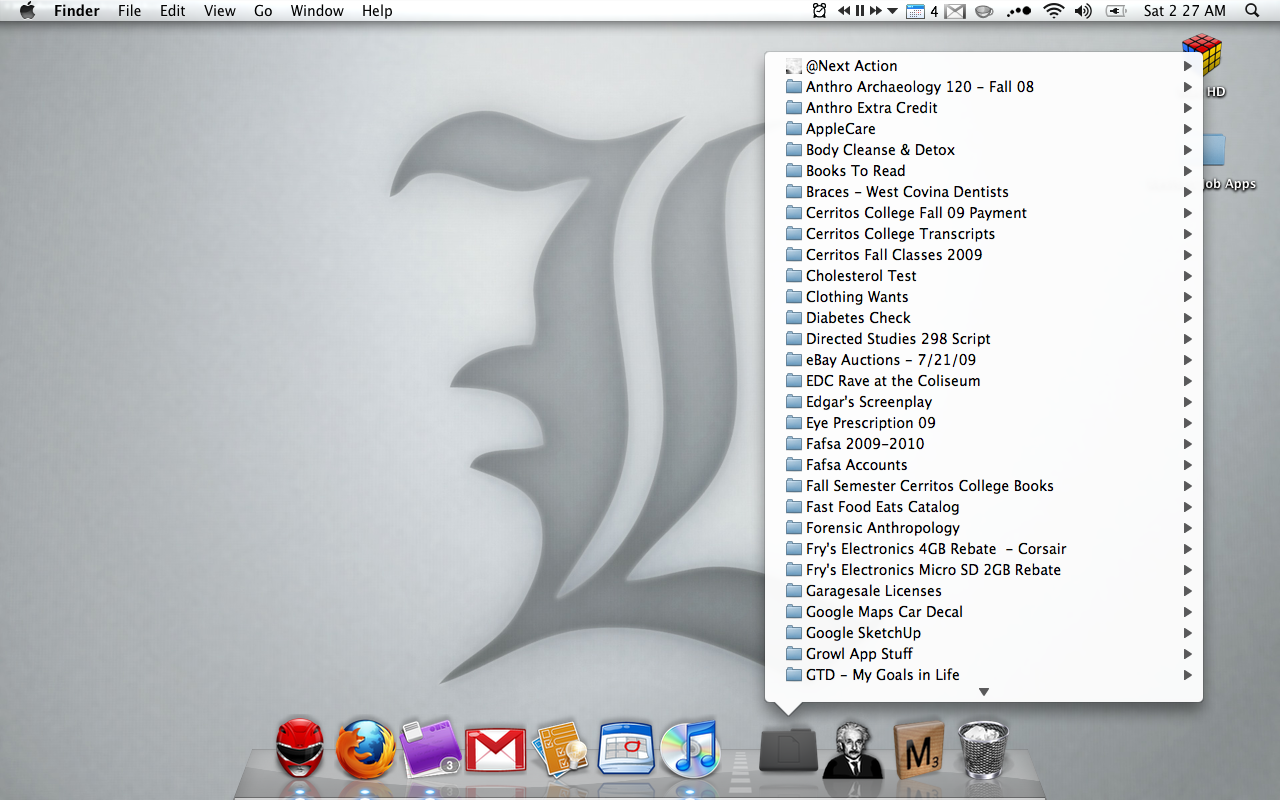Open the Anthro Extra Credit folder
This screenshot has width=1280, height=800.
pos(984,108)
